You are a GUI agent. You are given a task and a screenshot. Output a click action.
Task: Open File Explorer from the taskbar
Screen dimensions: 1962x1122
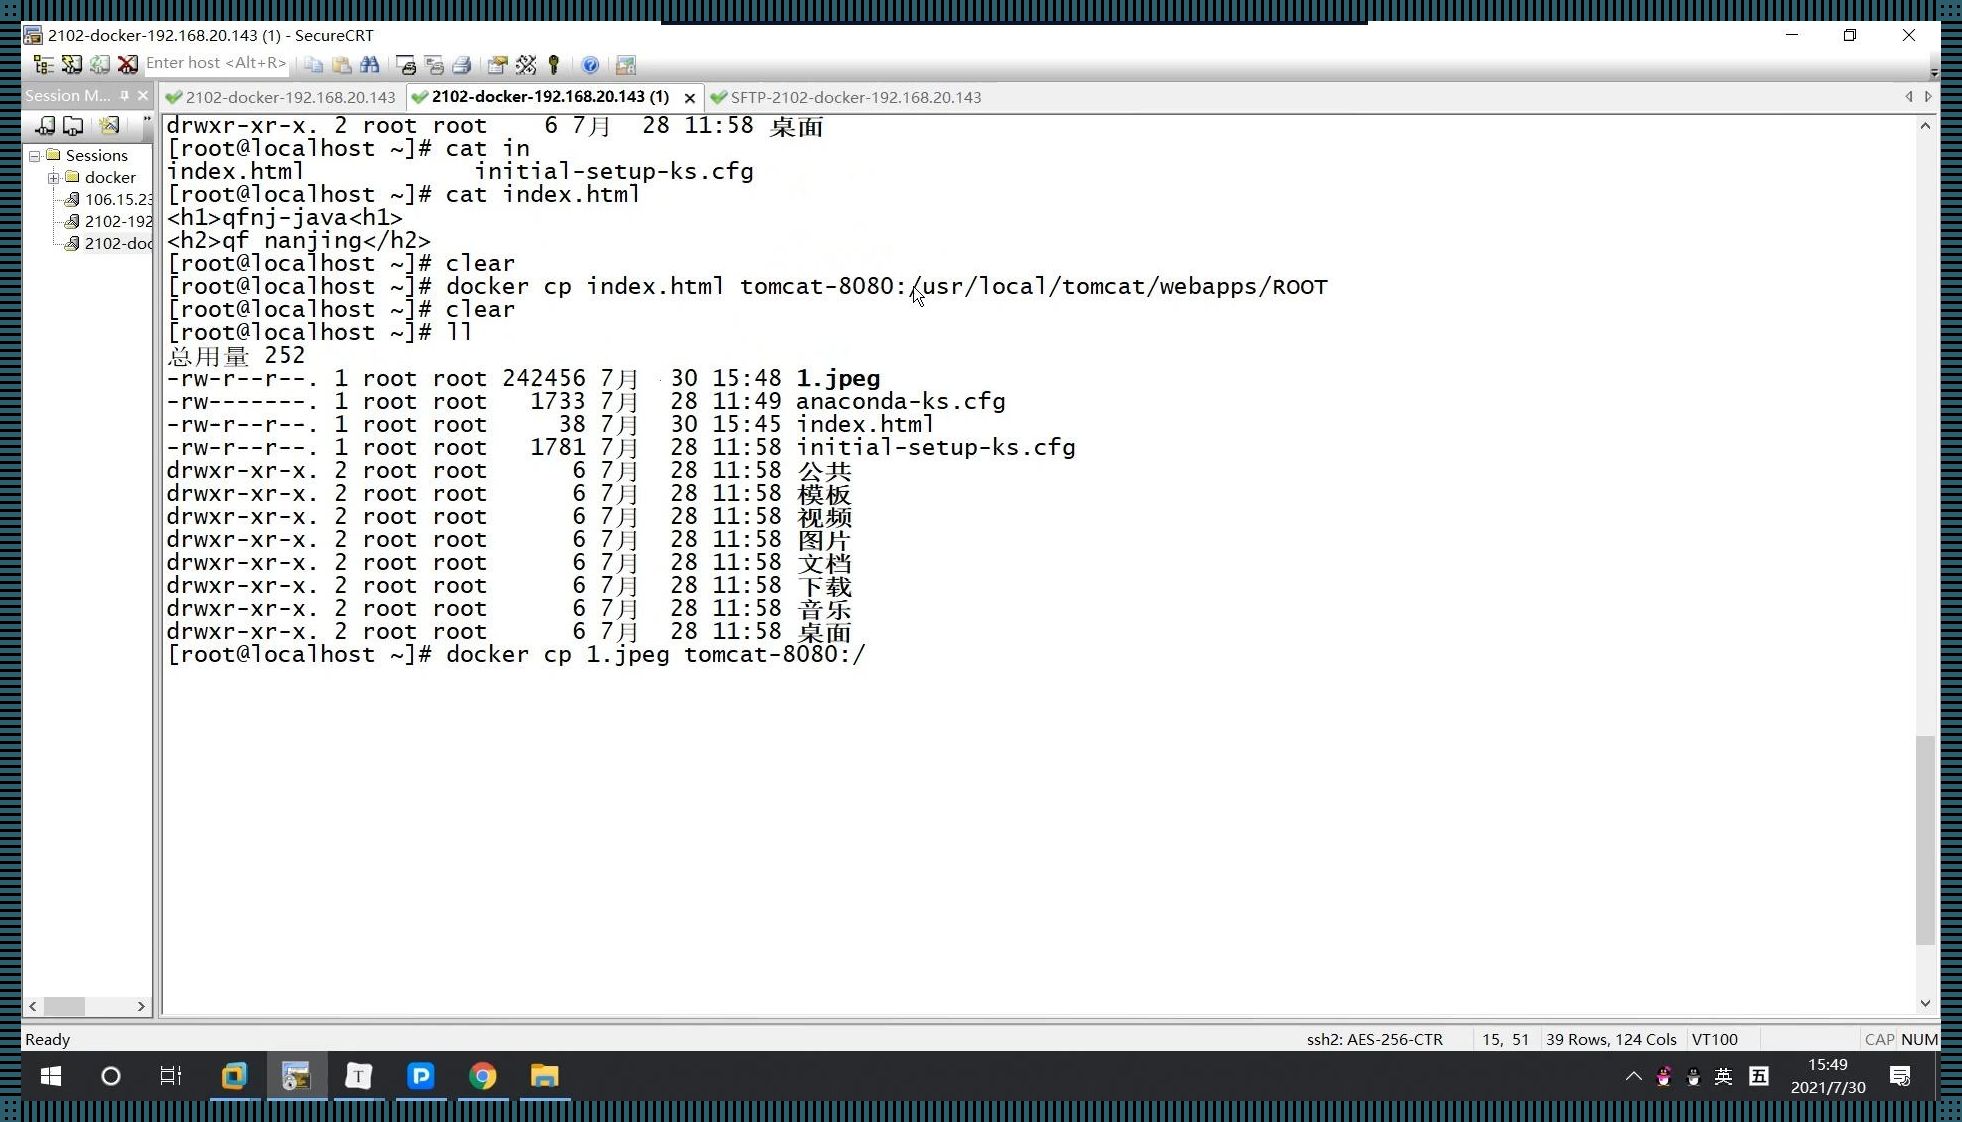(x=544, y=1076)
